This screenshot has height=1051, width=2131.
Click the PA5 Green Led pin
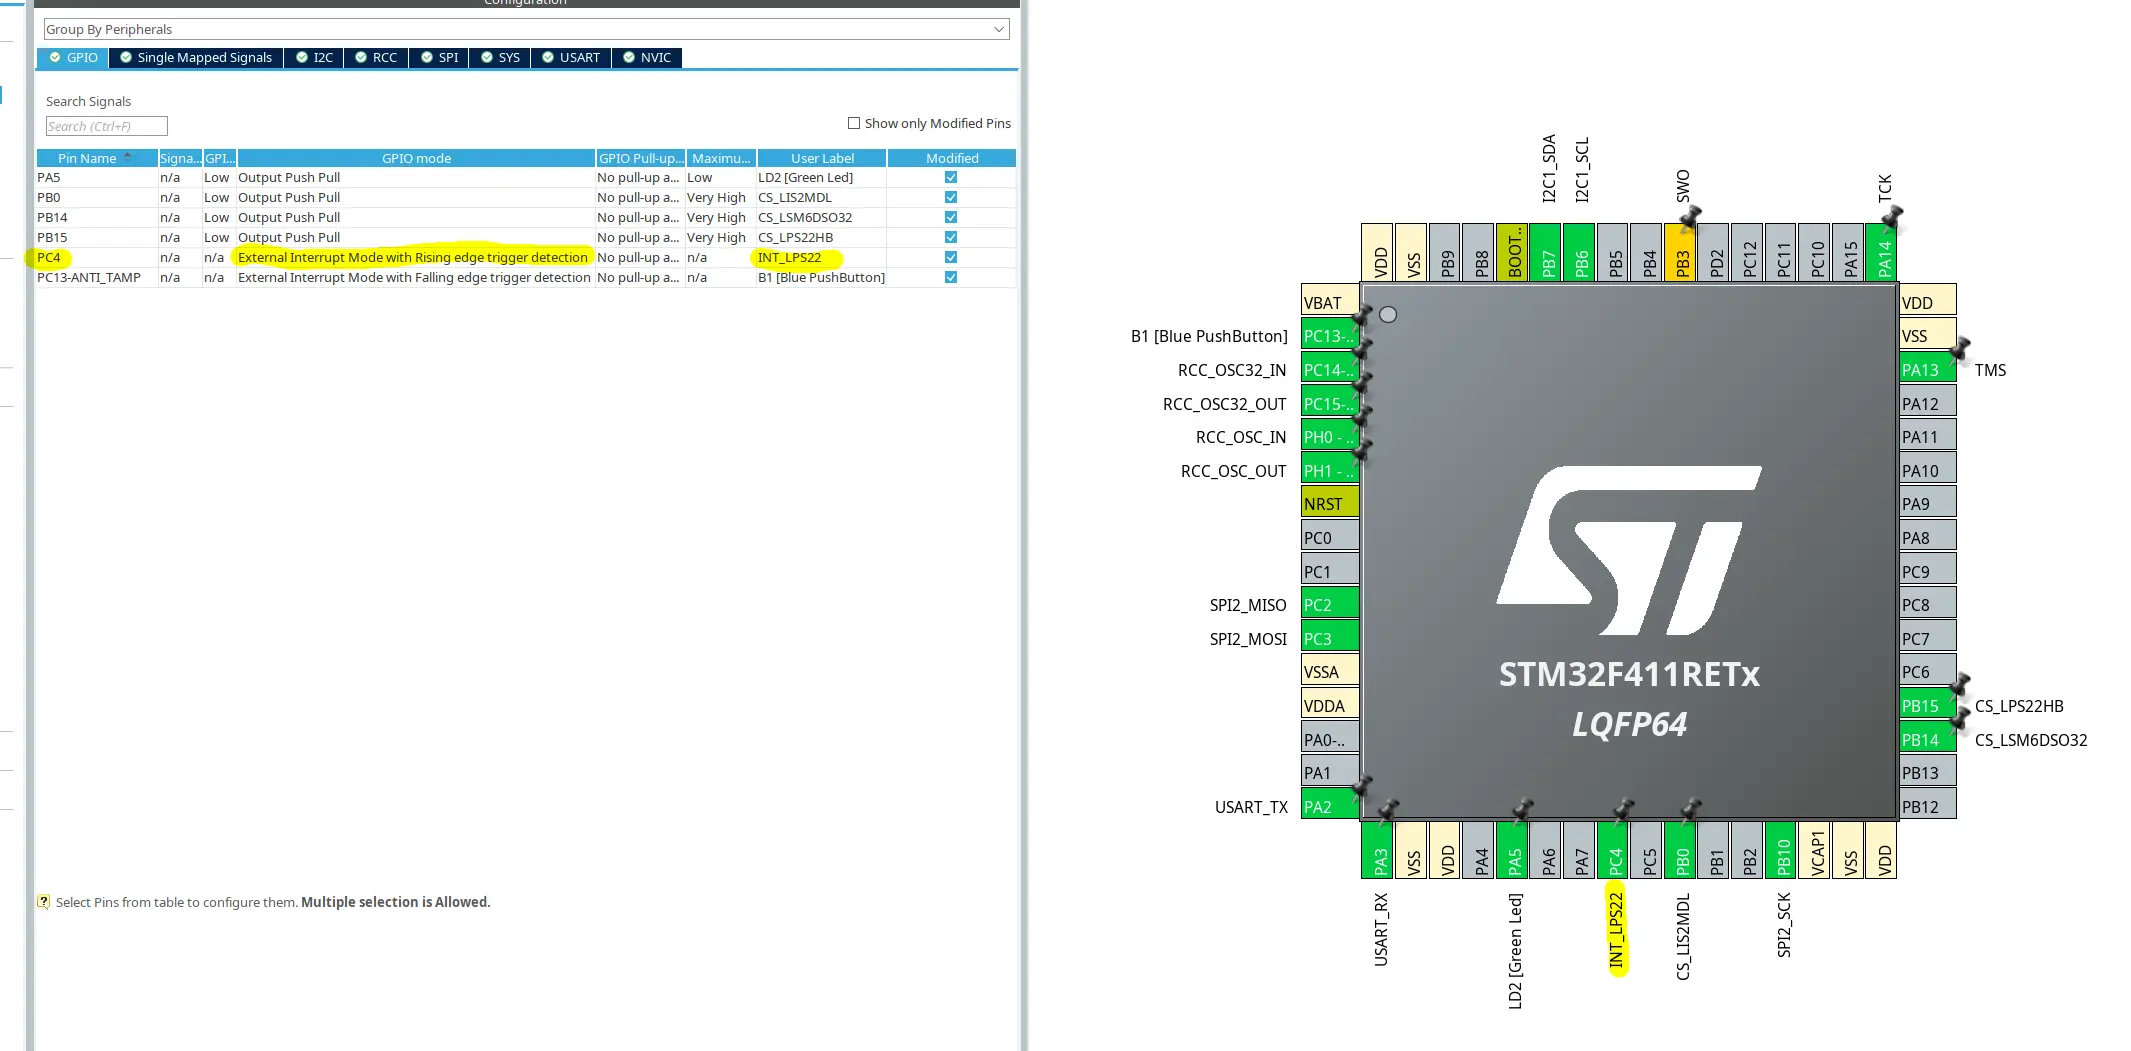click(x=1513, y=851)
